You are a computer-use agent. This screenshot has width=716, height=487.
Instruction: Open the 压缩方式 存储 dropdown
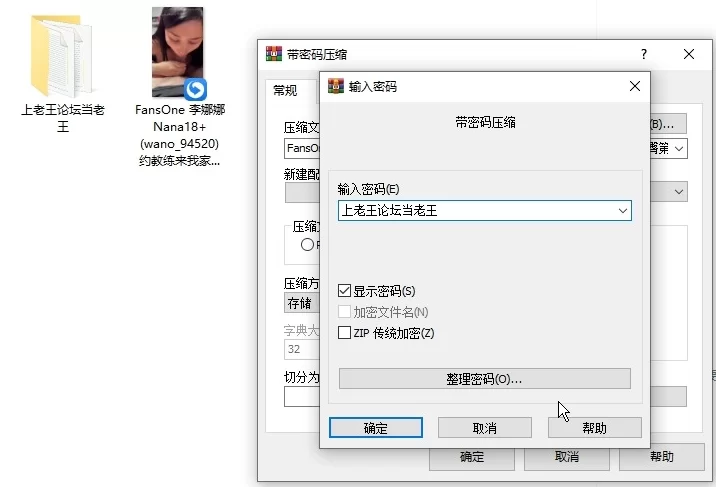coord(302,303)
